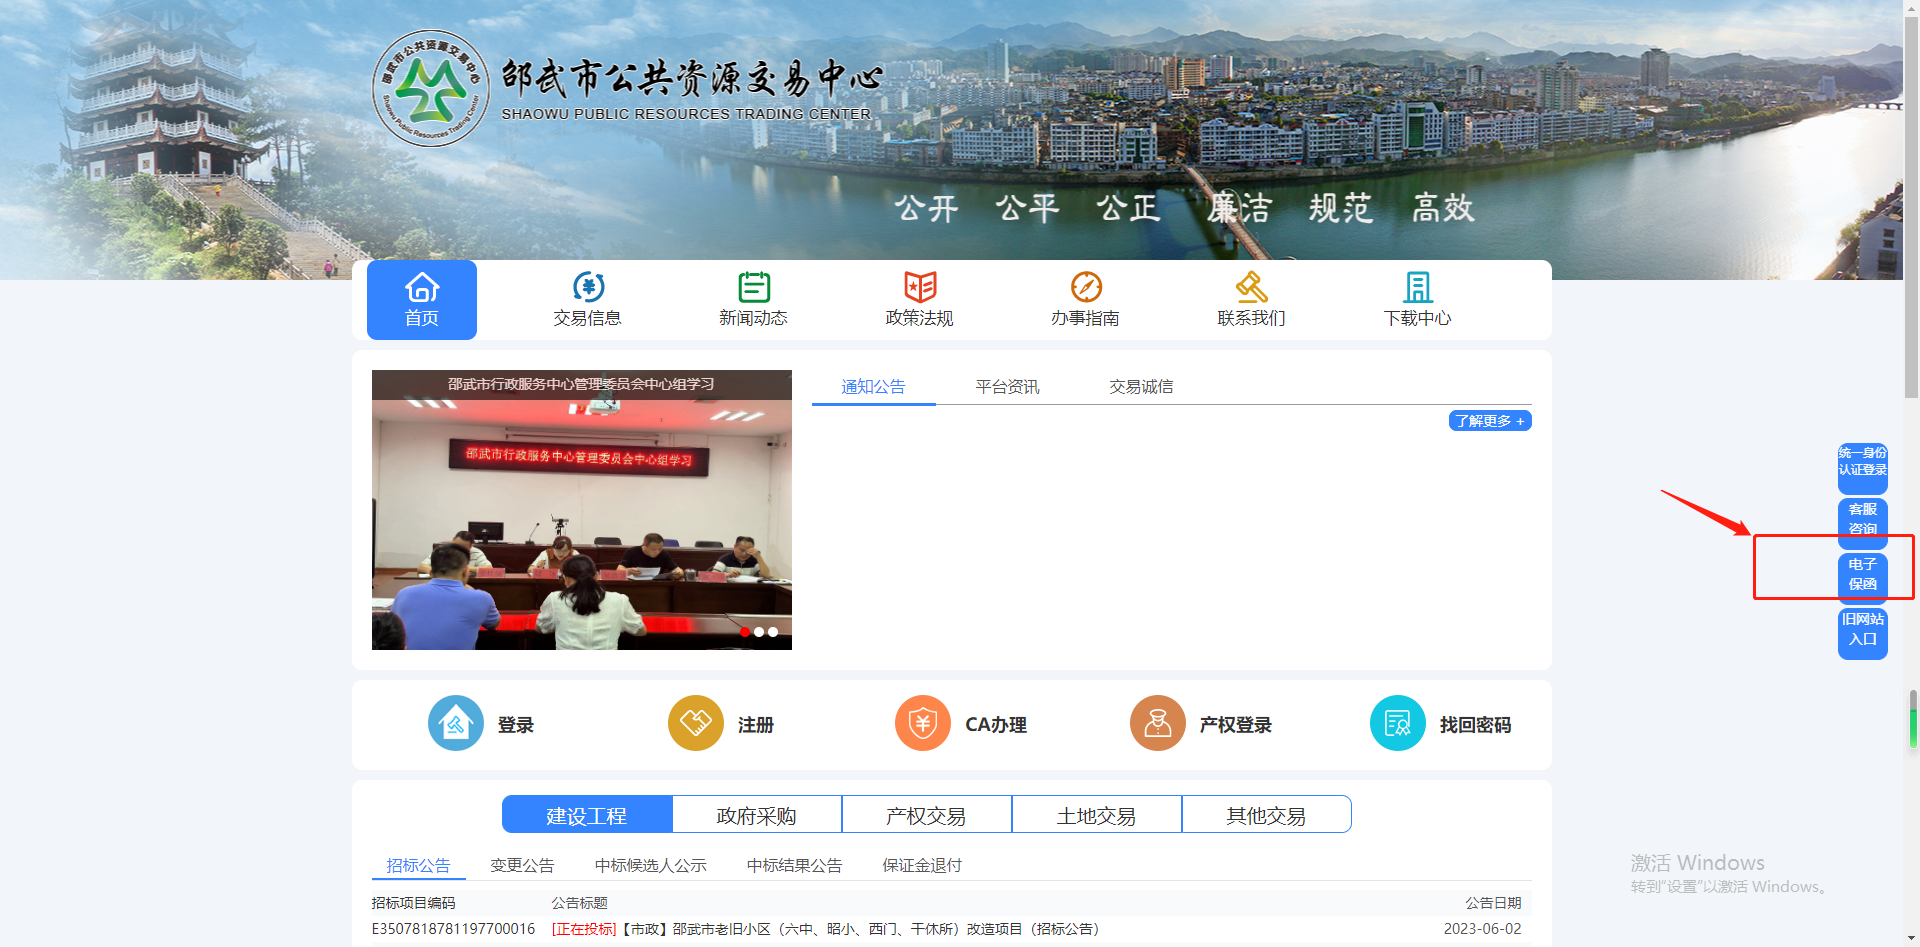
Task: Click the 登录 round blue icon
Action: coord(455,723)
